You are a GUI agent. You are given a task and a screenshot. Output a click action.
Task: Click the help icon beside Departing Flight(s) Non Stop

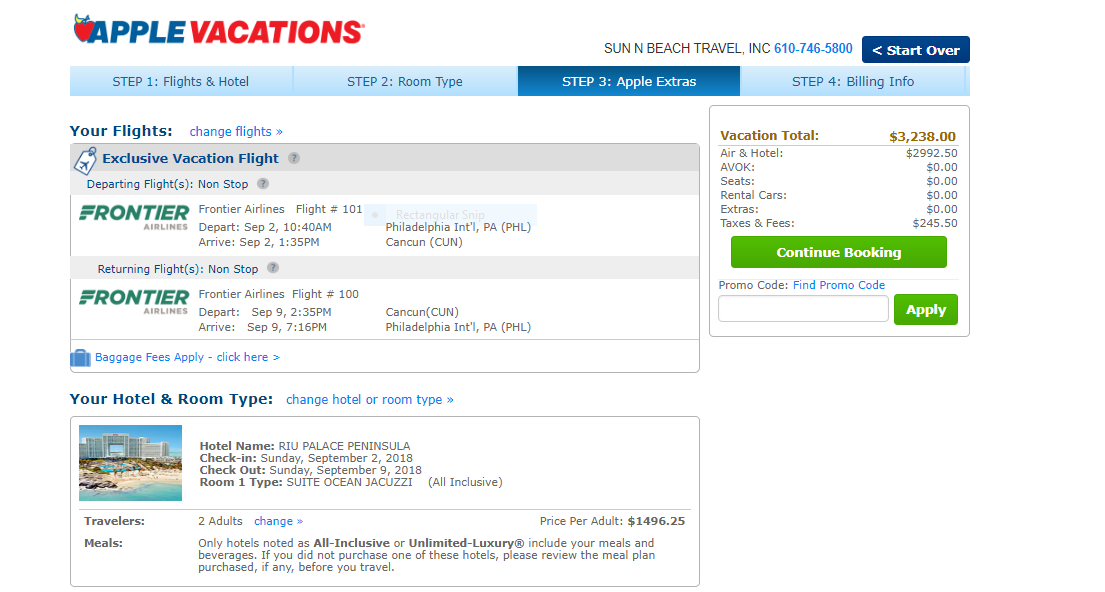pyautogui.click(x=262, y=184)
